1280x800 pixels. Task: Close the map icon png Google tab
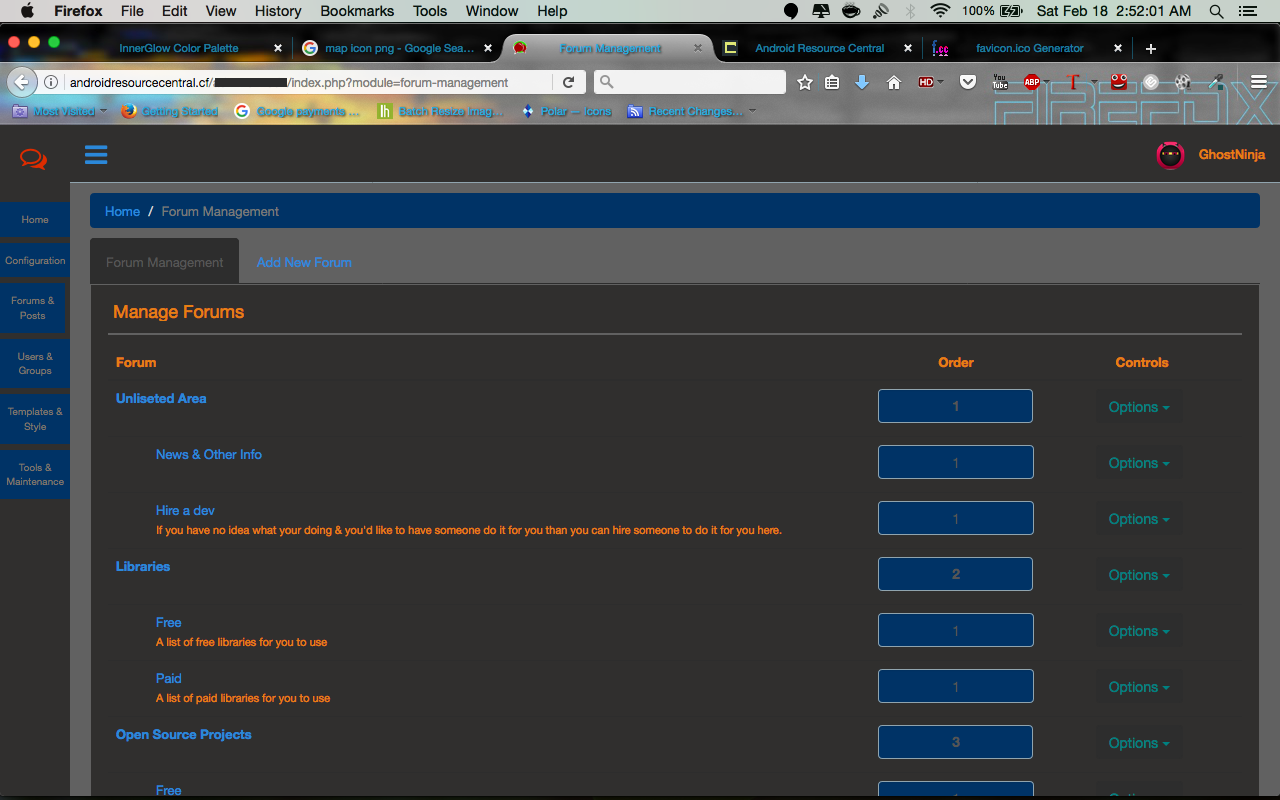pos(488,48)
